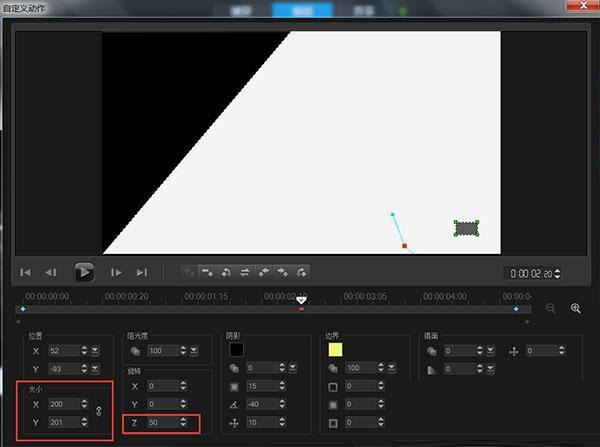Close the custom motion dialog

(x=583, y=5)
